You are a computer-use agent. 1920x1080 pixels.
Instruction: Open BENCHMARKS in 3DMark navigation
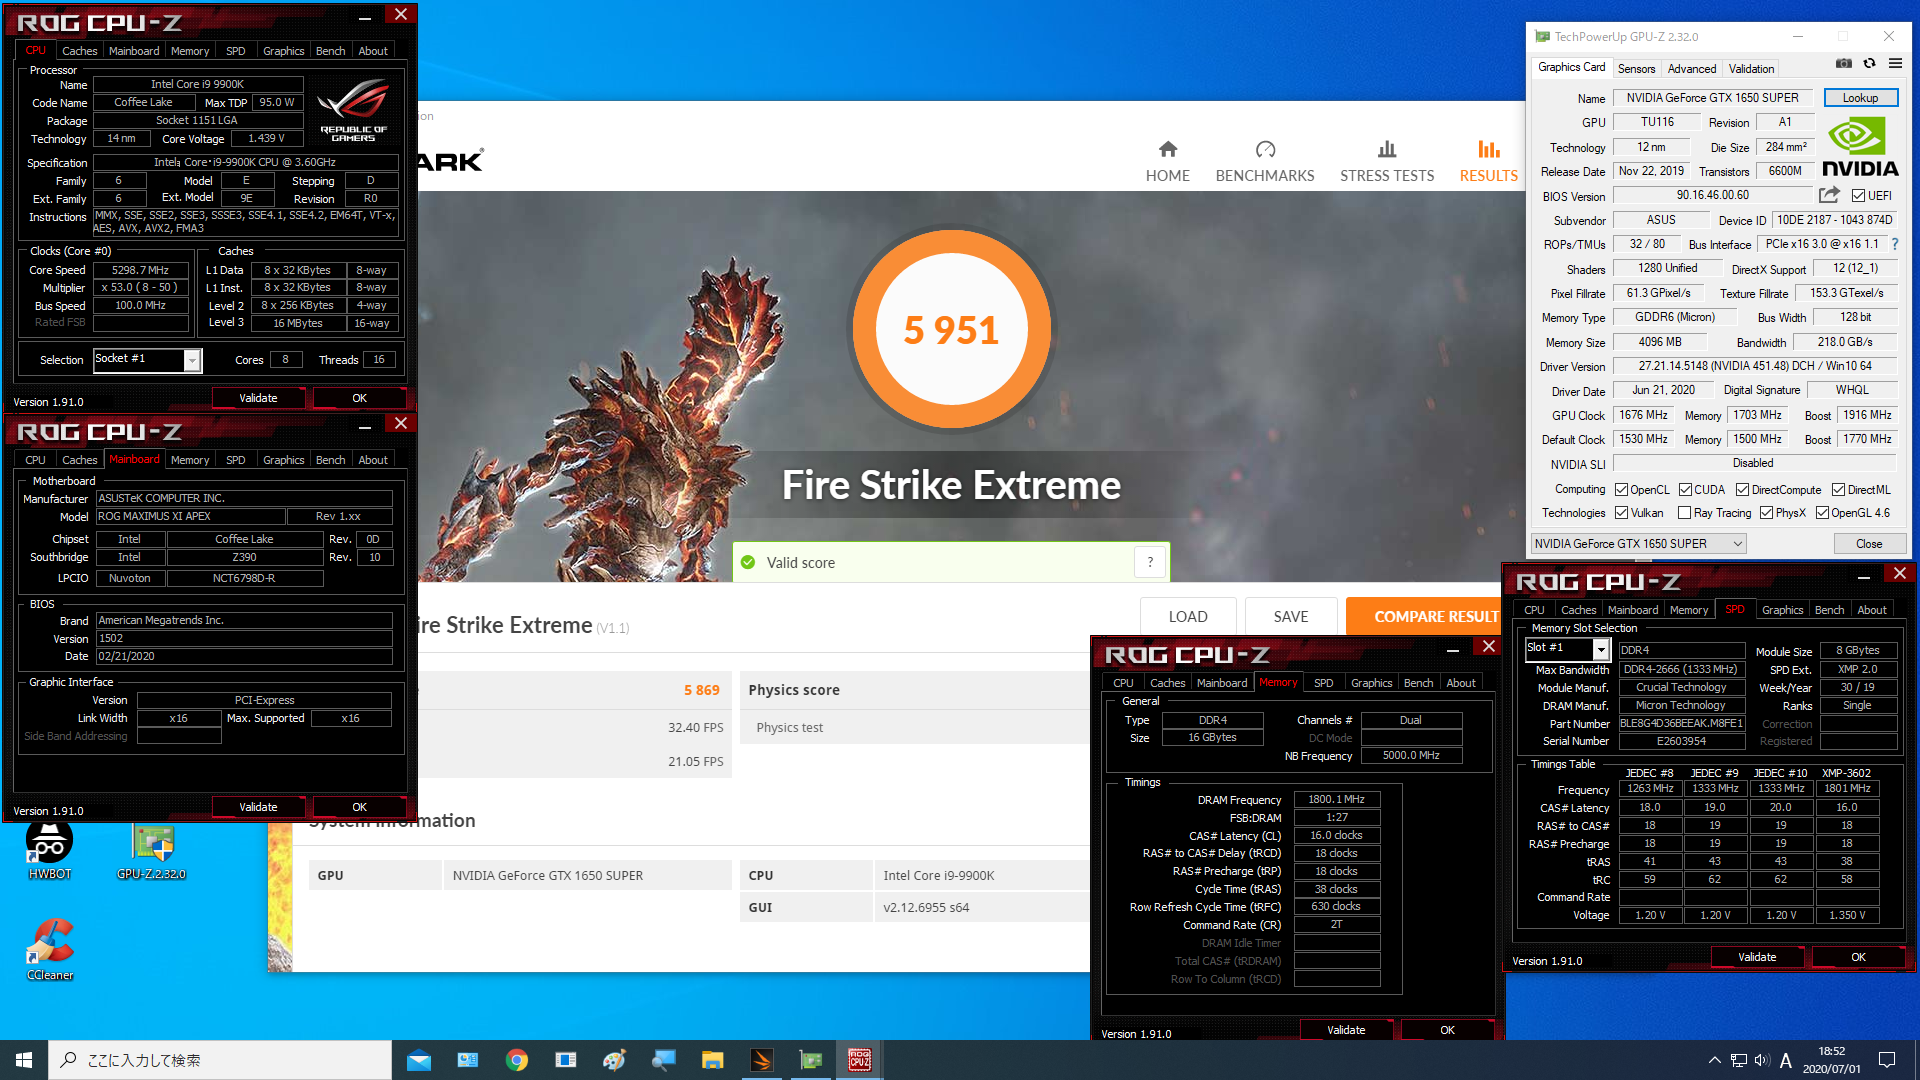[x=1265, y=162]
